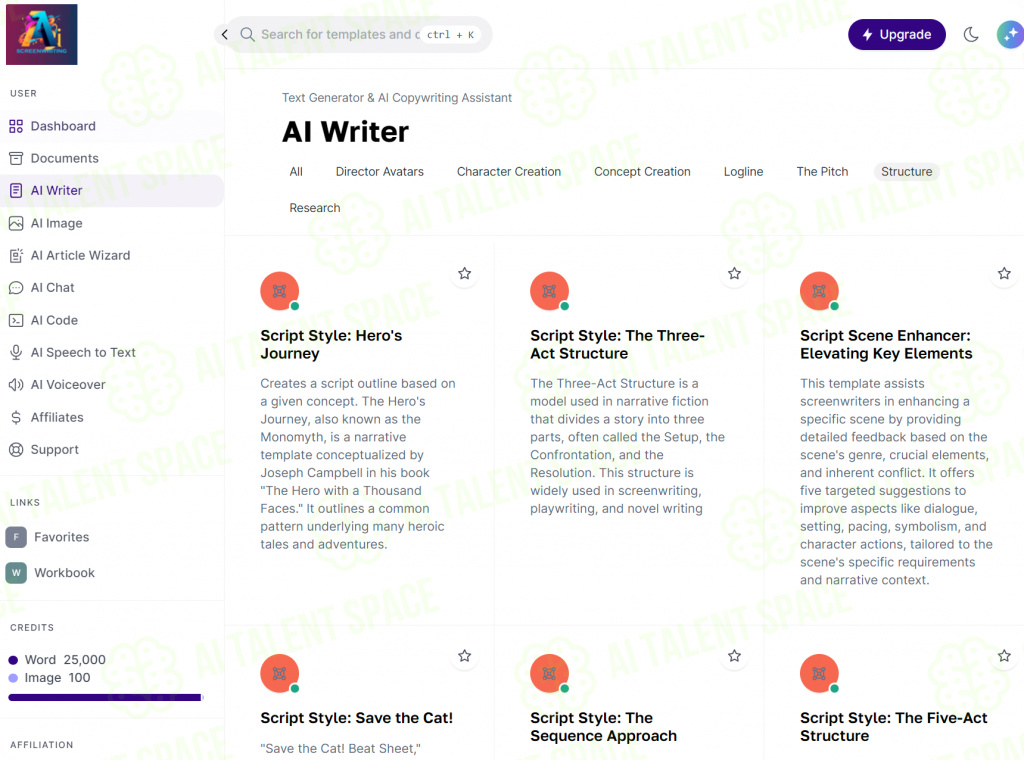Screen dimensions: 1024x760
Task: Open AI Image in sidebar
Action: [57, 223]
